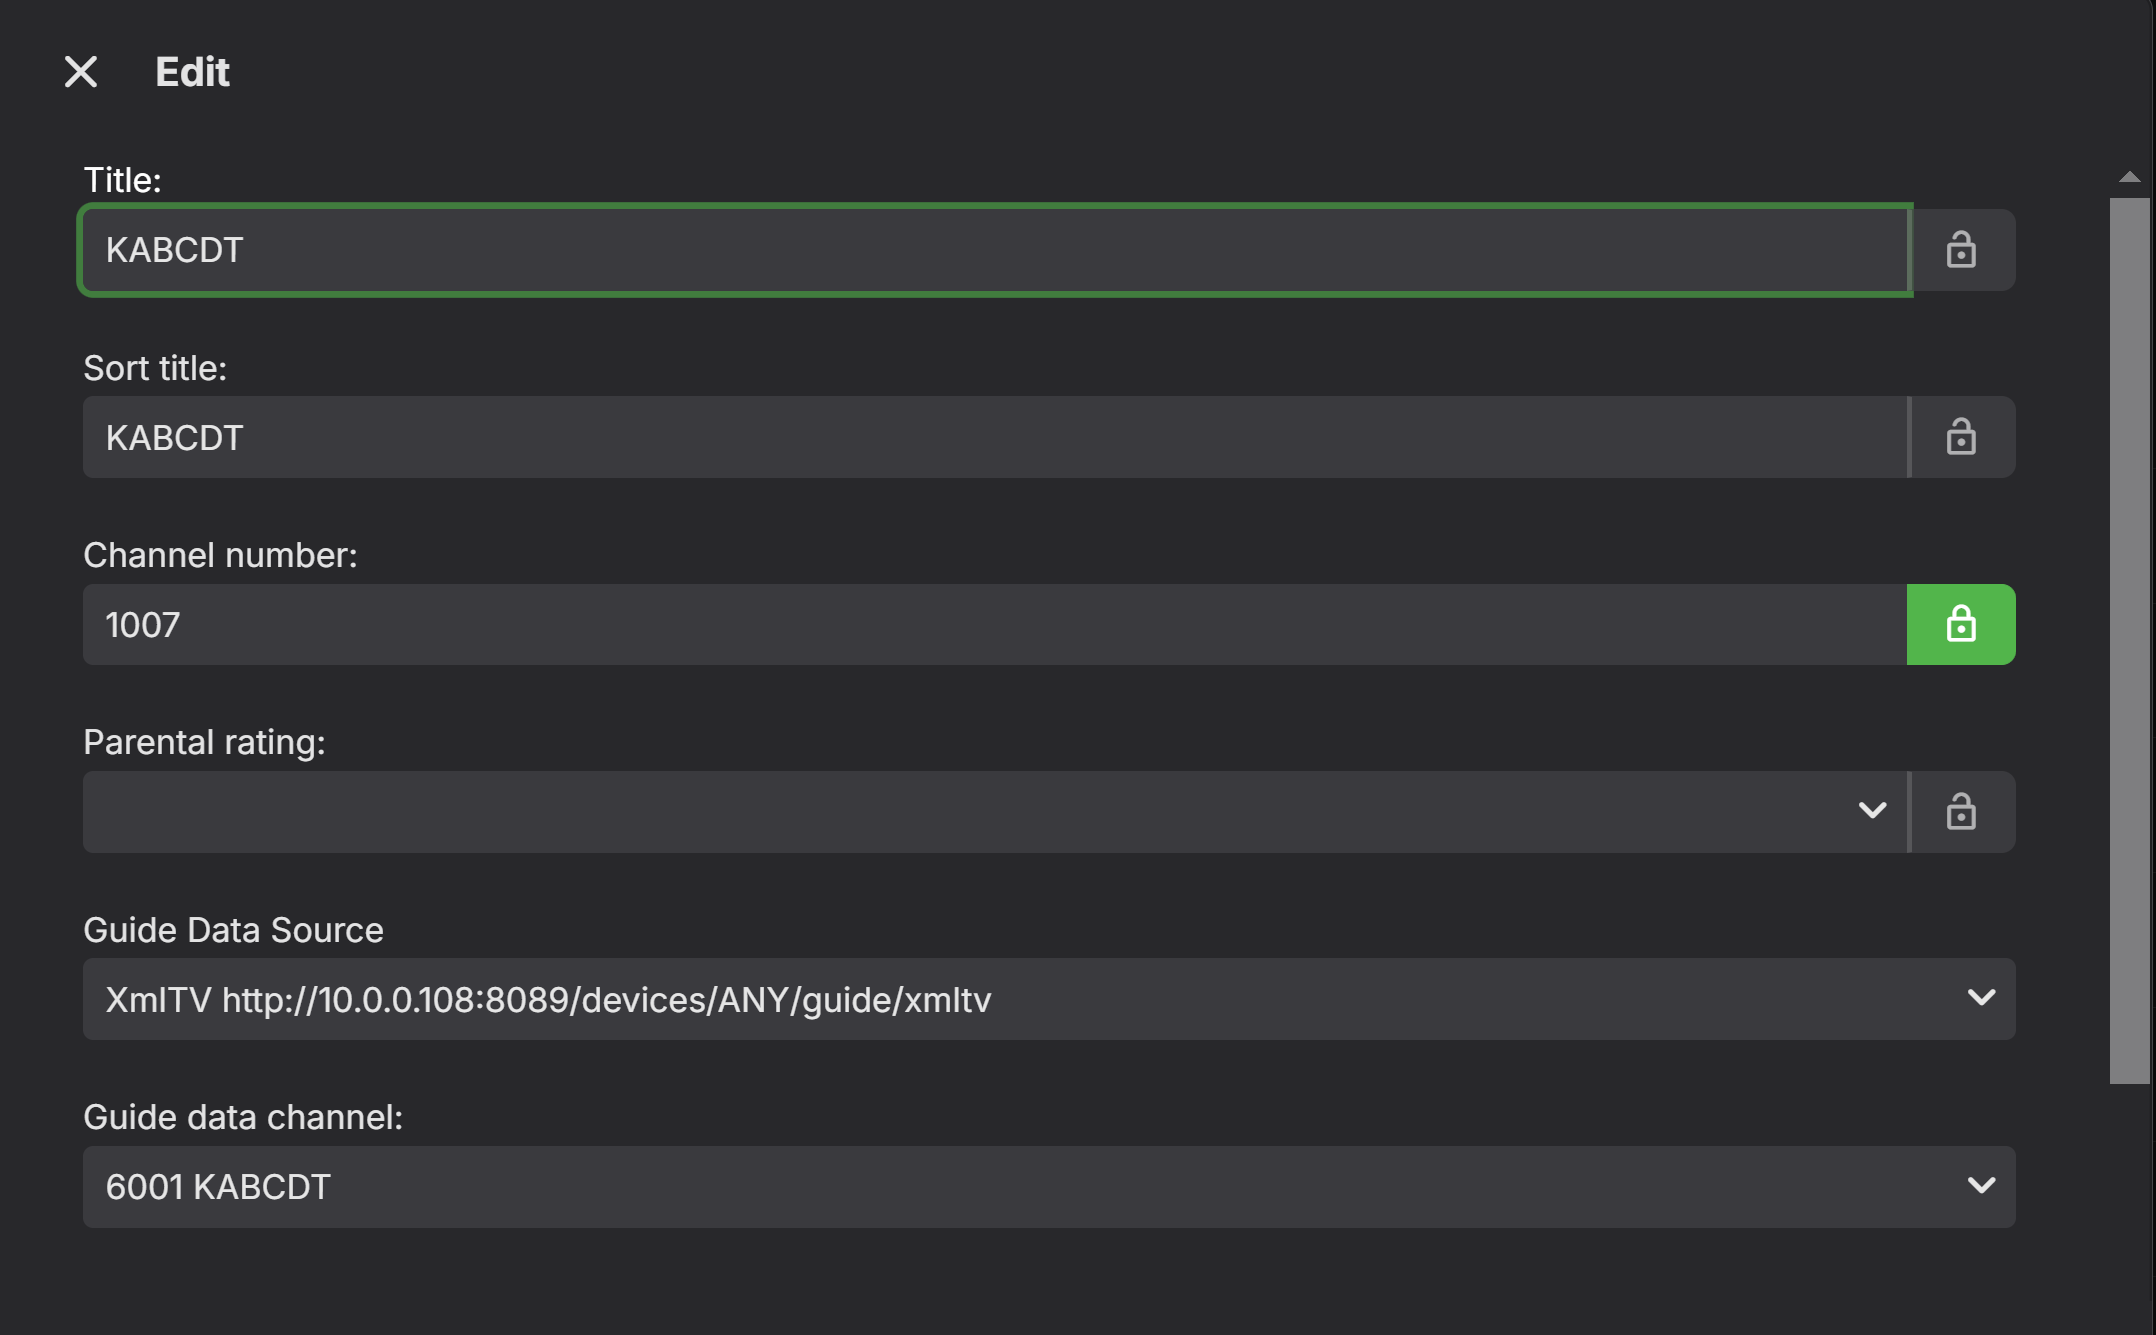Screen dimensions: 2156x1335
Task: Toggle the Title field lock
Action: click(x=1961, y=250)
